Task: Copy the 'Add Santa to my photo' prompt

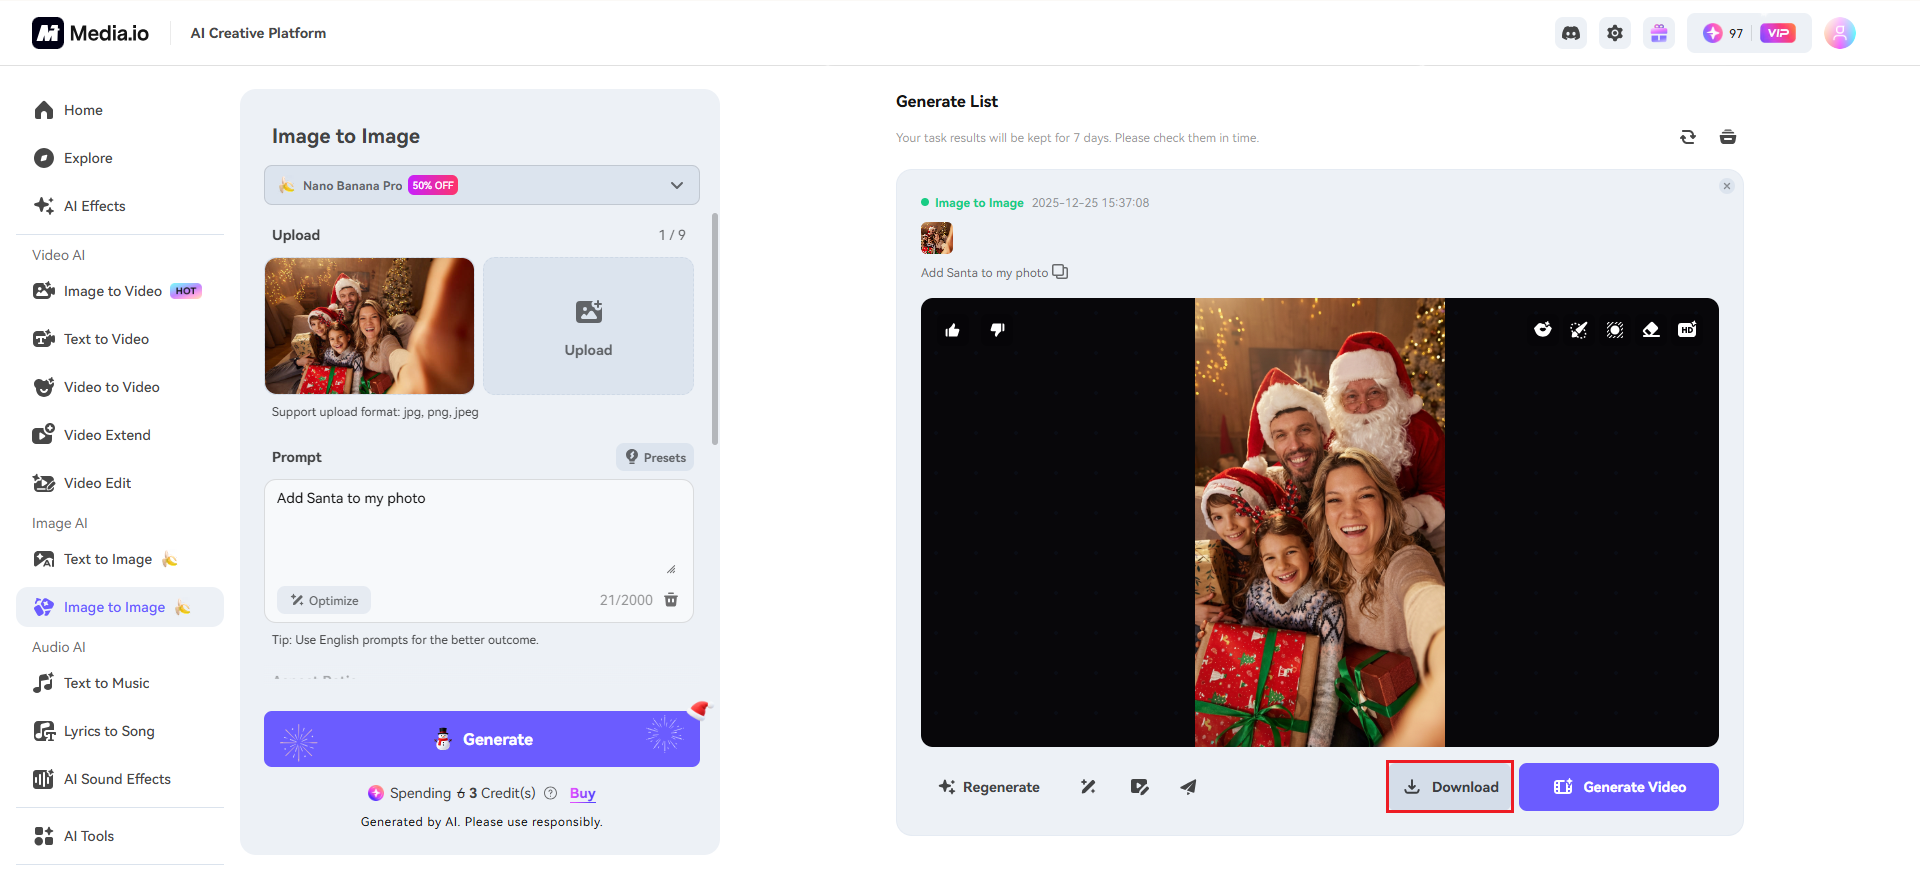Action: [x=1060, y=272]
